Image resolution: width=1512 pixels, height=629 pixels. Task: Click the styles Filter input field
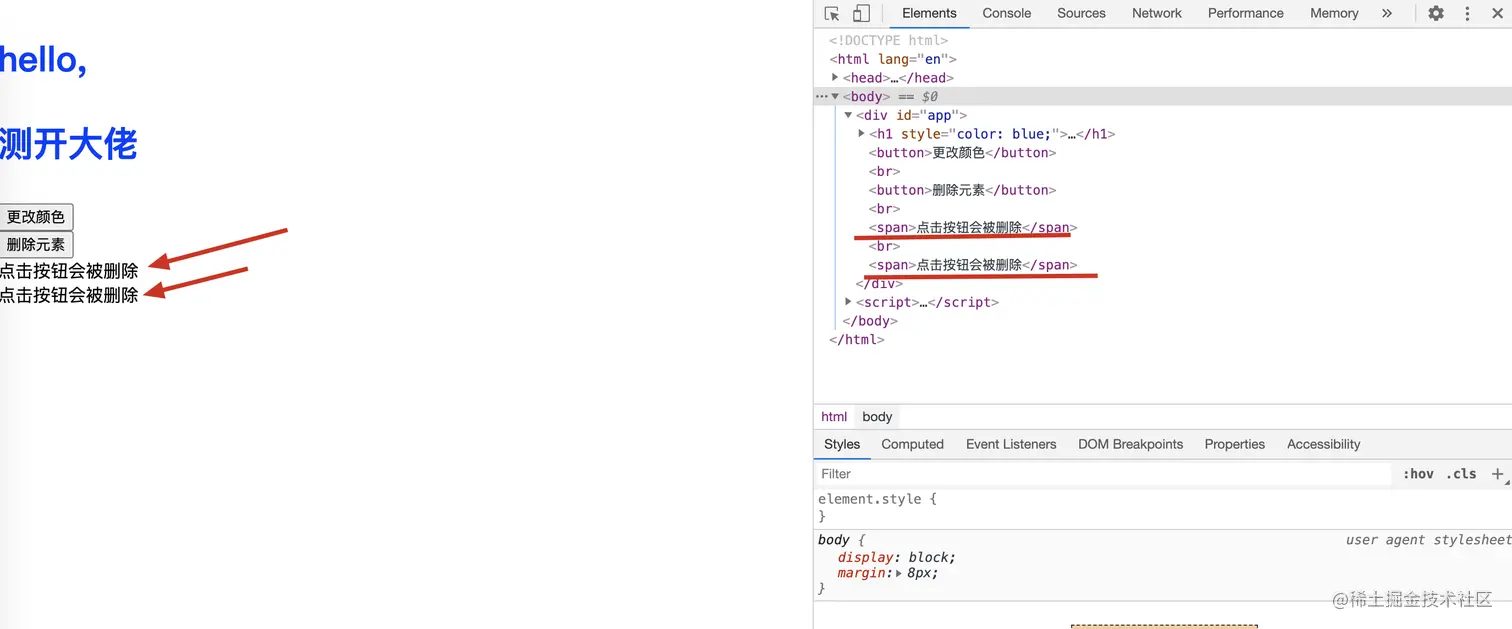pyautogui.click(x=1103, y=474)
